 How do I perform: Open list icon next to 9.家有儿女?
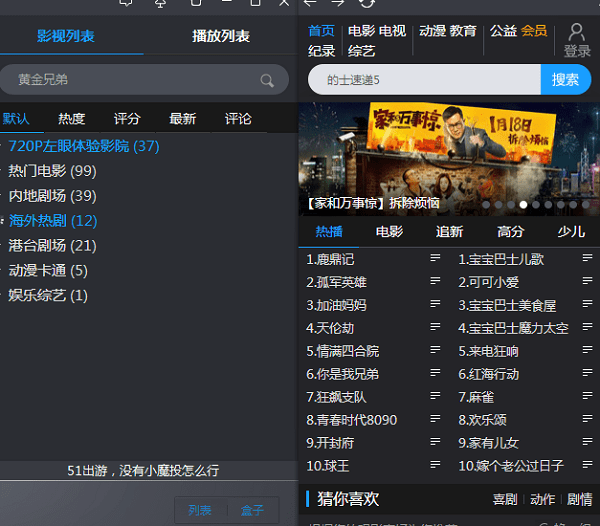tap(587, 442)
